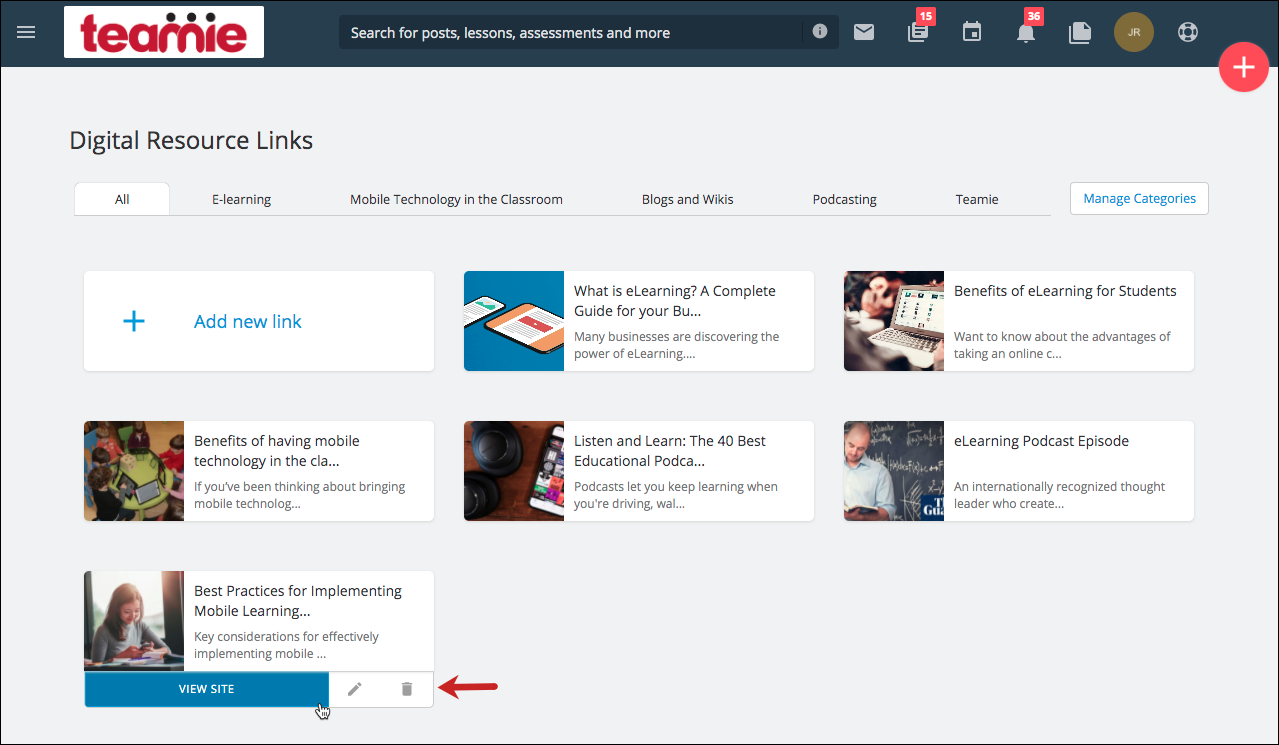Select the All category tab
The image size is (1279, 745).
(x=122, y=199)
